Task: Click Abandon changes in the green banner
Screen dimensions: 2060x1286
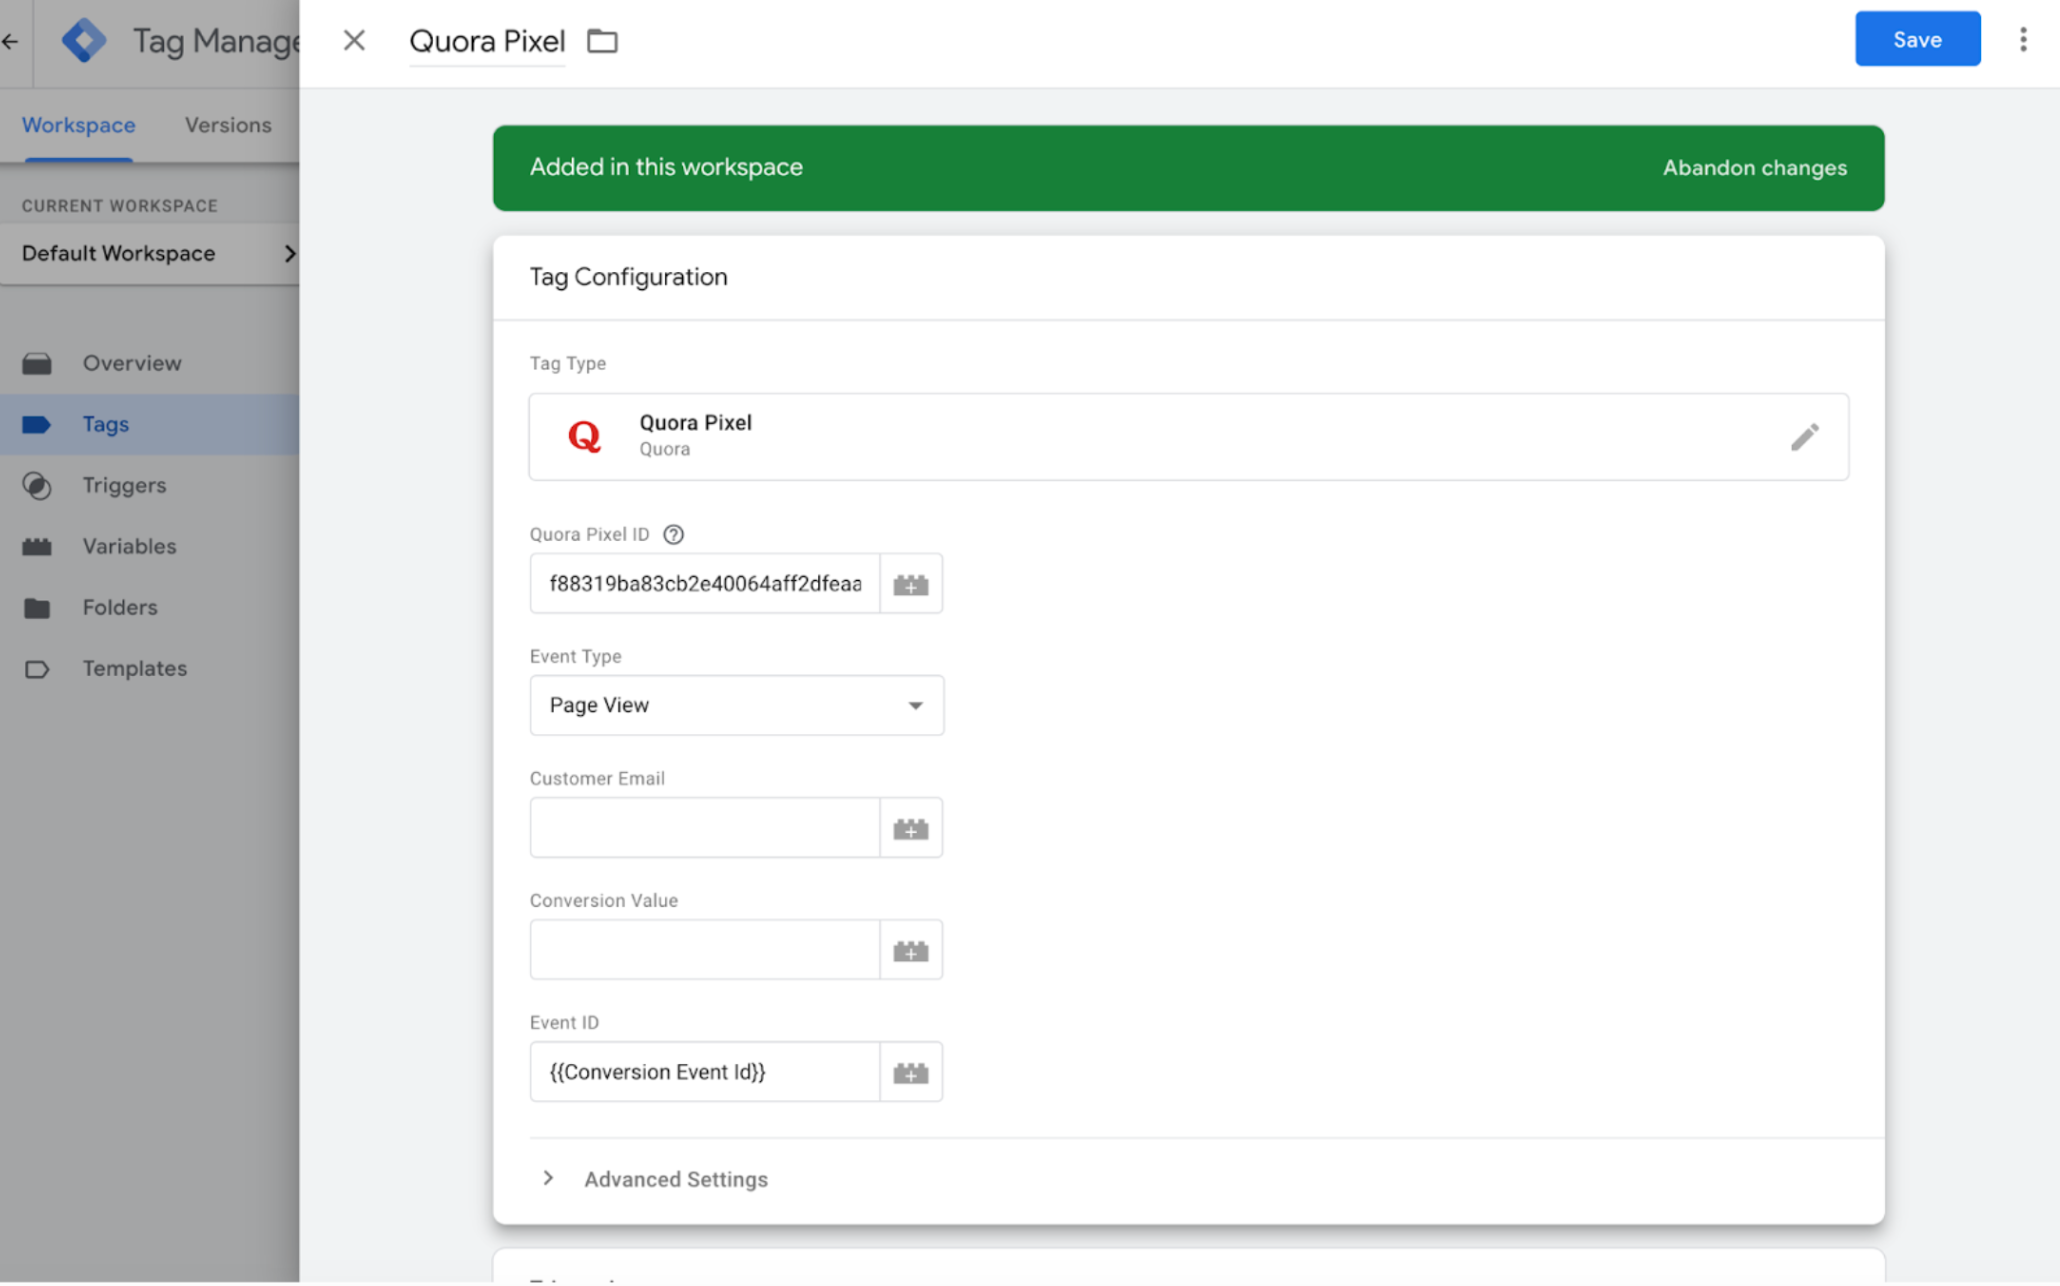Action: [x=1754, y=167]
